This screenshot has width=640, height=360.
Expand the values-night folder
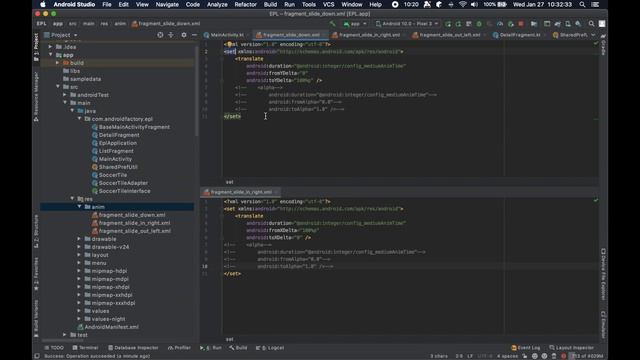(79, 319)
